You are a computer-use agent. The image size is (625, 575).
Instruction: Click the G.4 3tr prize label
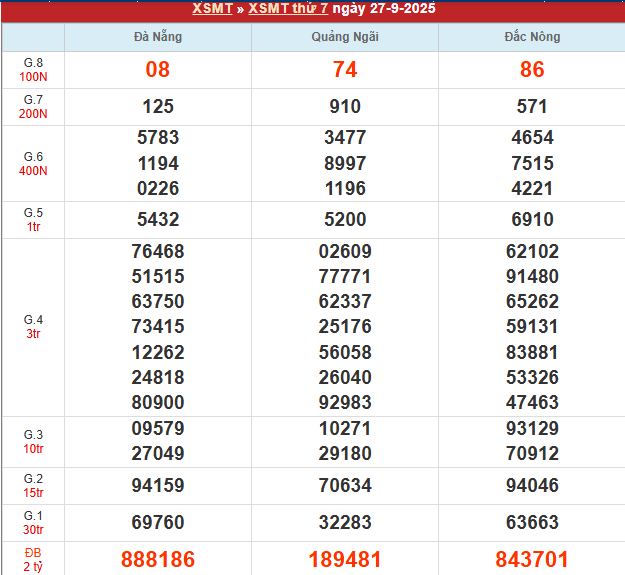point(33,326)
